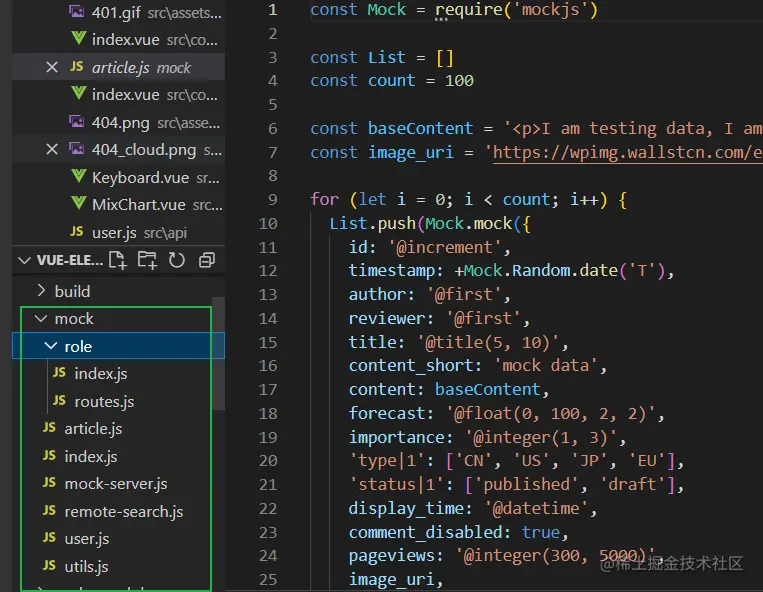Open utils.js file
The height and width of the screenshot is (592, 763).
coord(86,566)
